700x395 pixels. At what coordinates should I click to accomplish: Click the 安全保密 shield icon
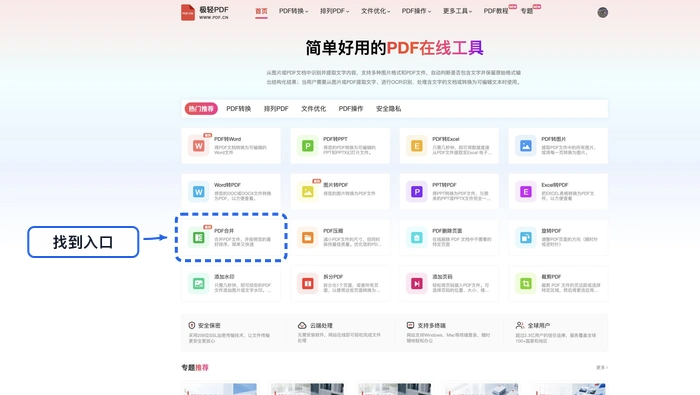(x=192, y=325)
